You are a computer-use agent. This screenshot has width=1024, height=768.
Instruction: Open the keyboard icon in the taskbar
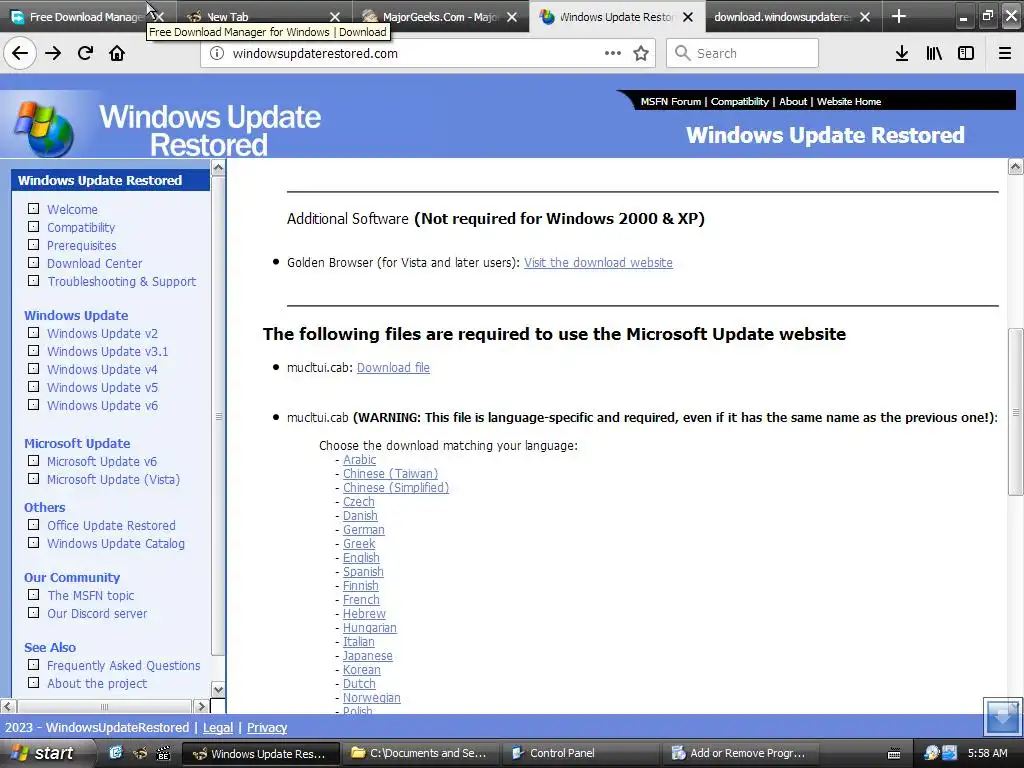[894, 754]
